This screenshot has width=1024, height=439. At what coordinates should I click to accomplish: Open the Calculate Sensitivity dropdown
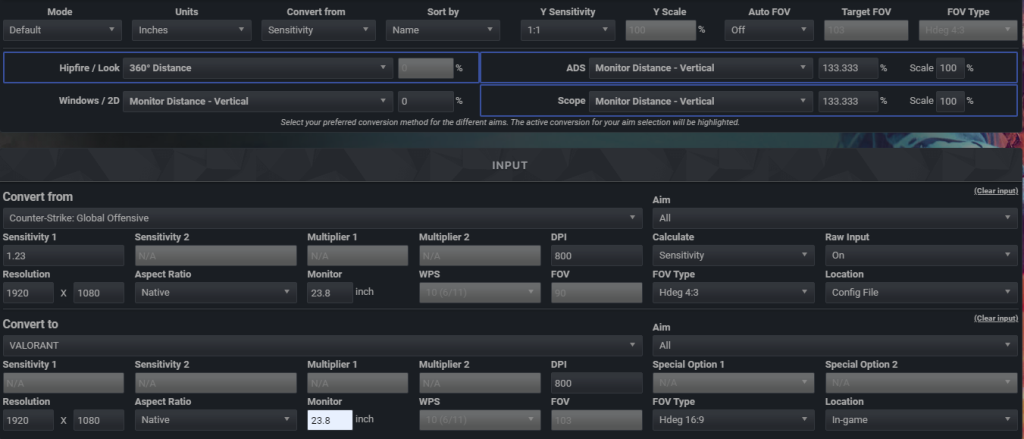coord(733,255)
